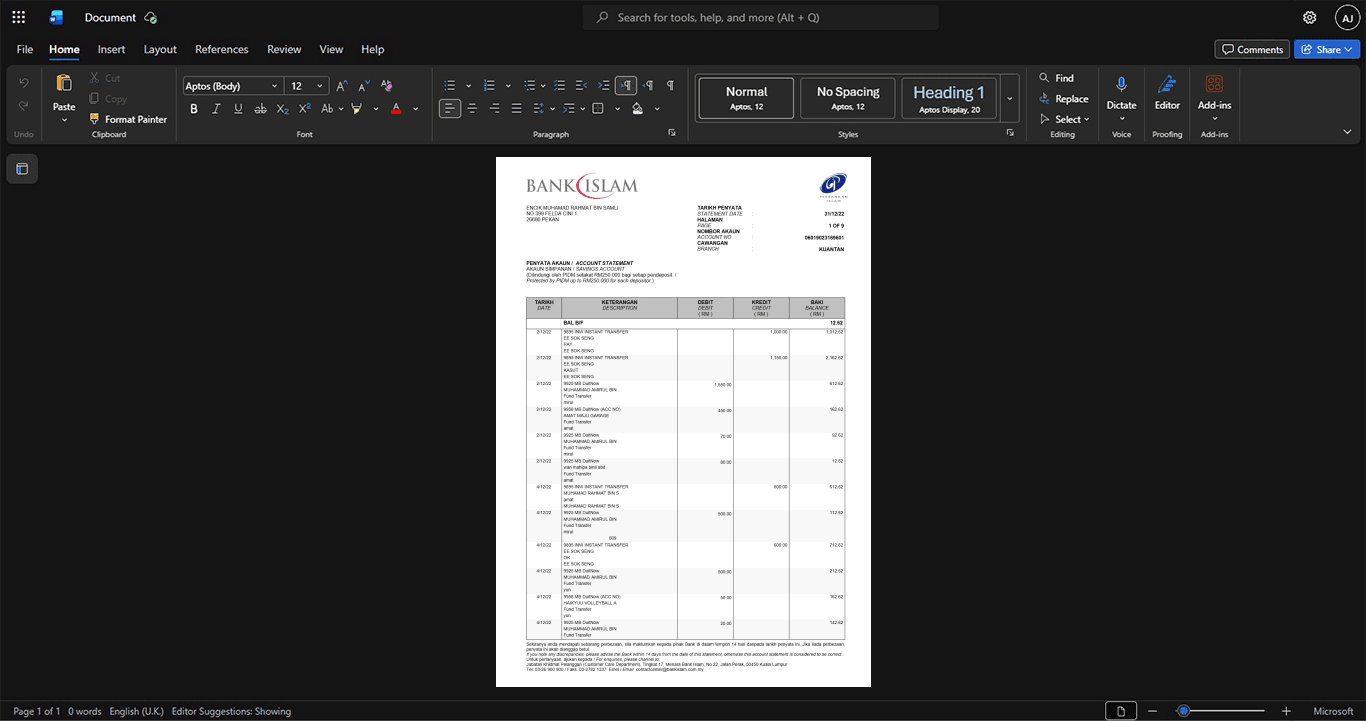
Task: Open the Editor proofing pane
Action: 1167,92
